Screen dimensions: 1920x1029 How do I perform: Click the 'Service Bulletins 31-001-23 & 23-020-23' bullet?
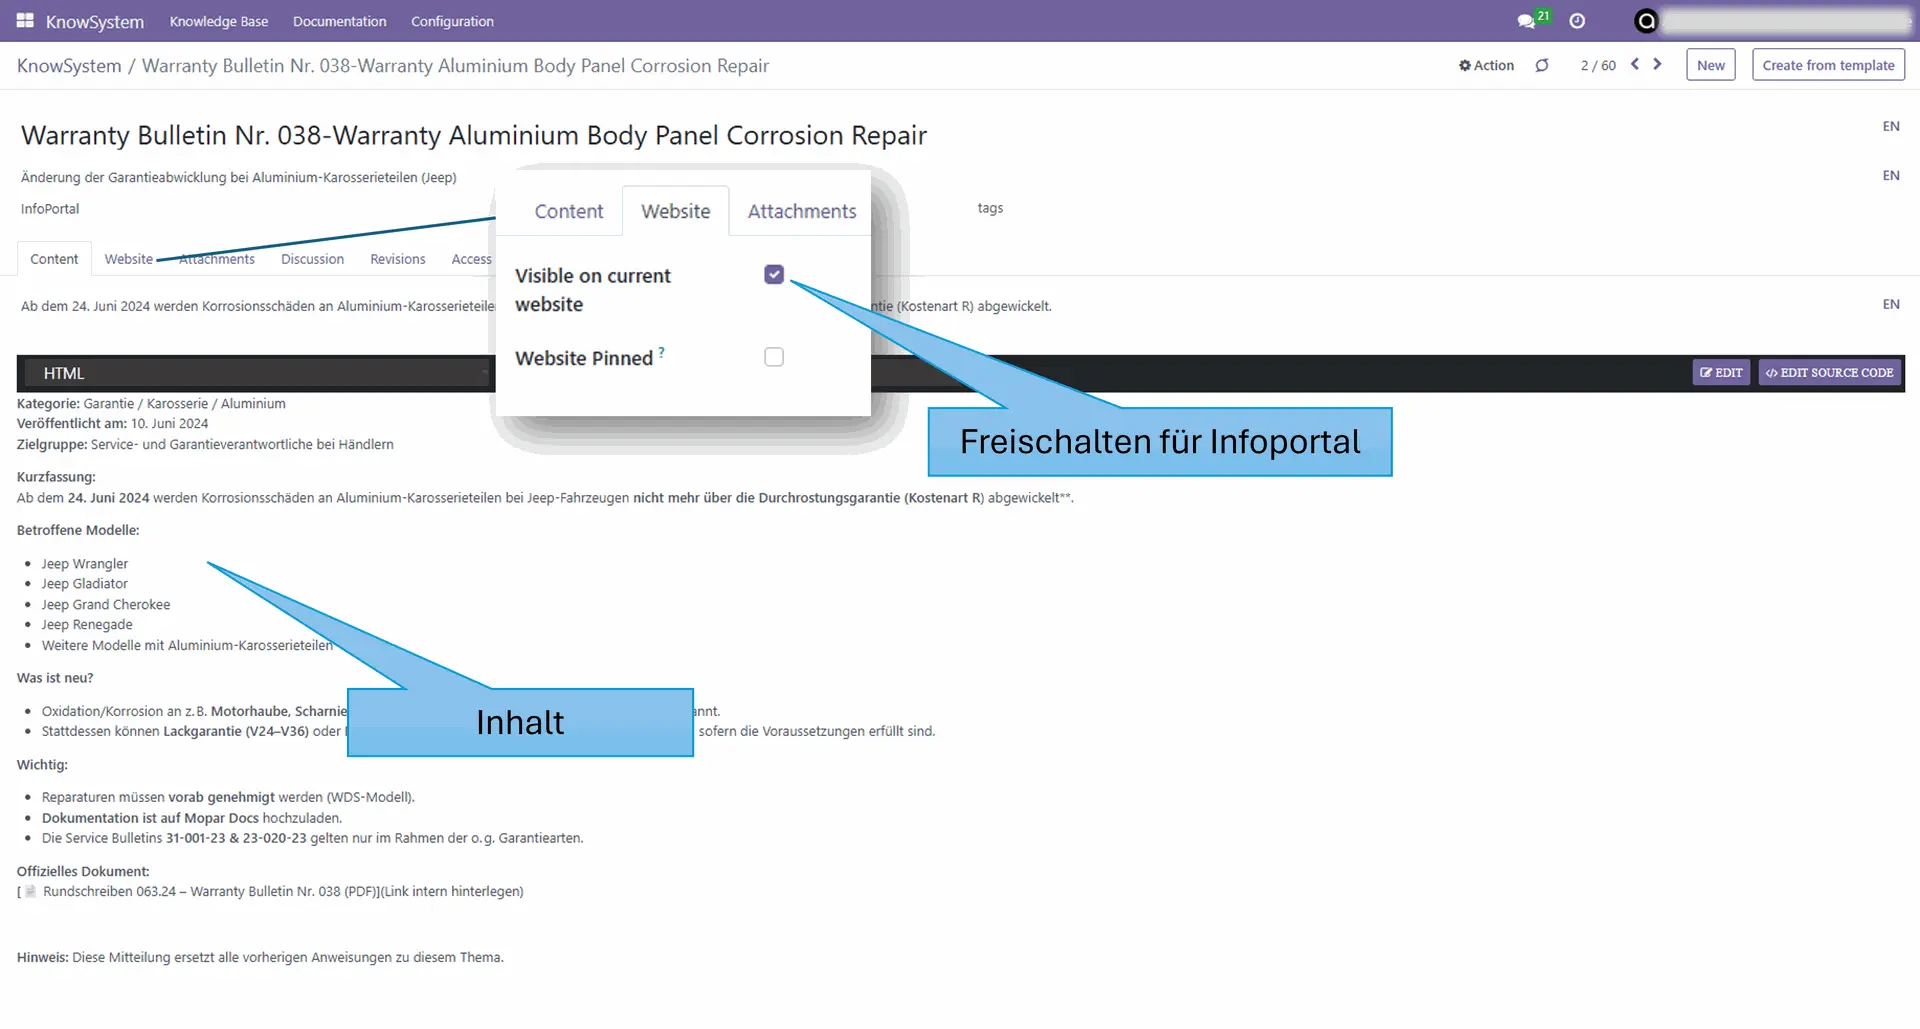(x=312, y=838)
